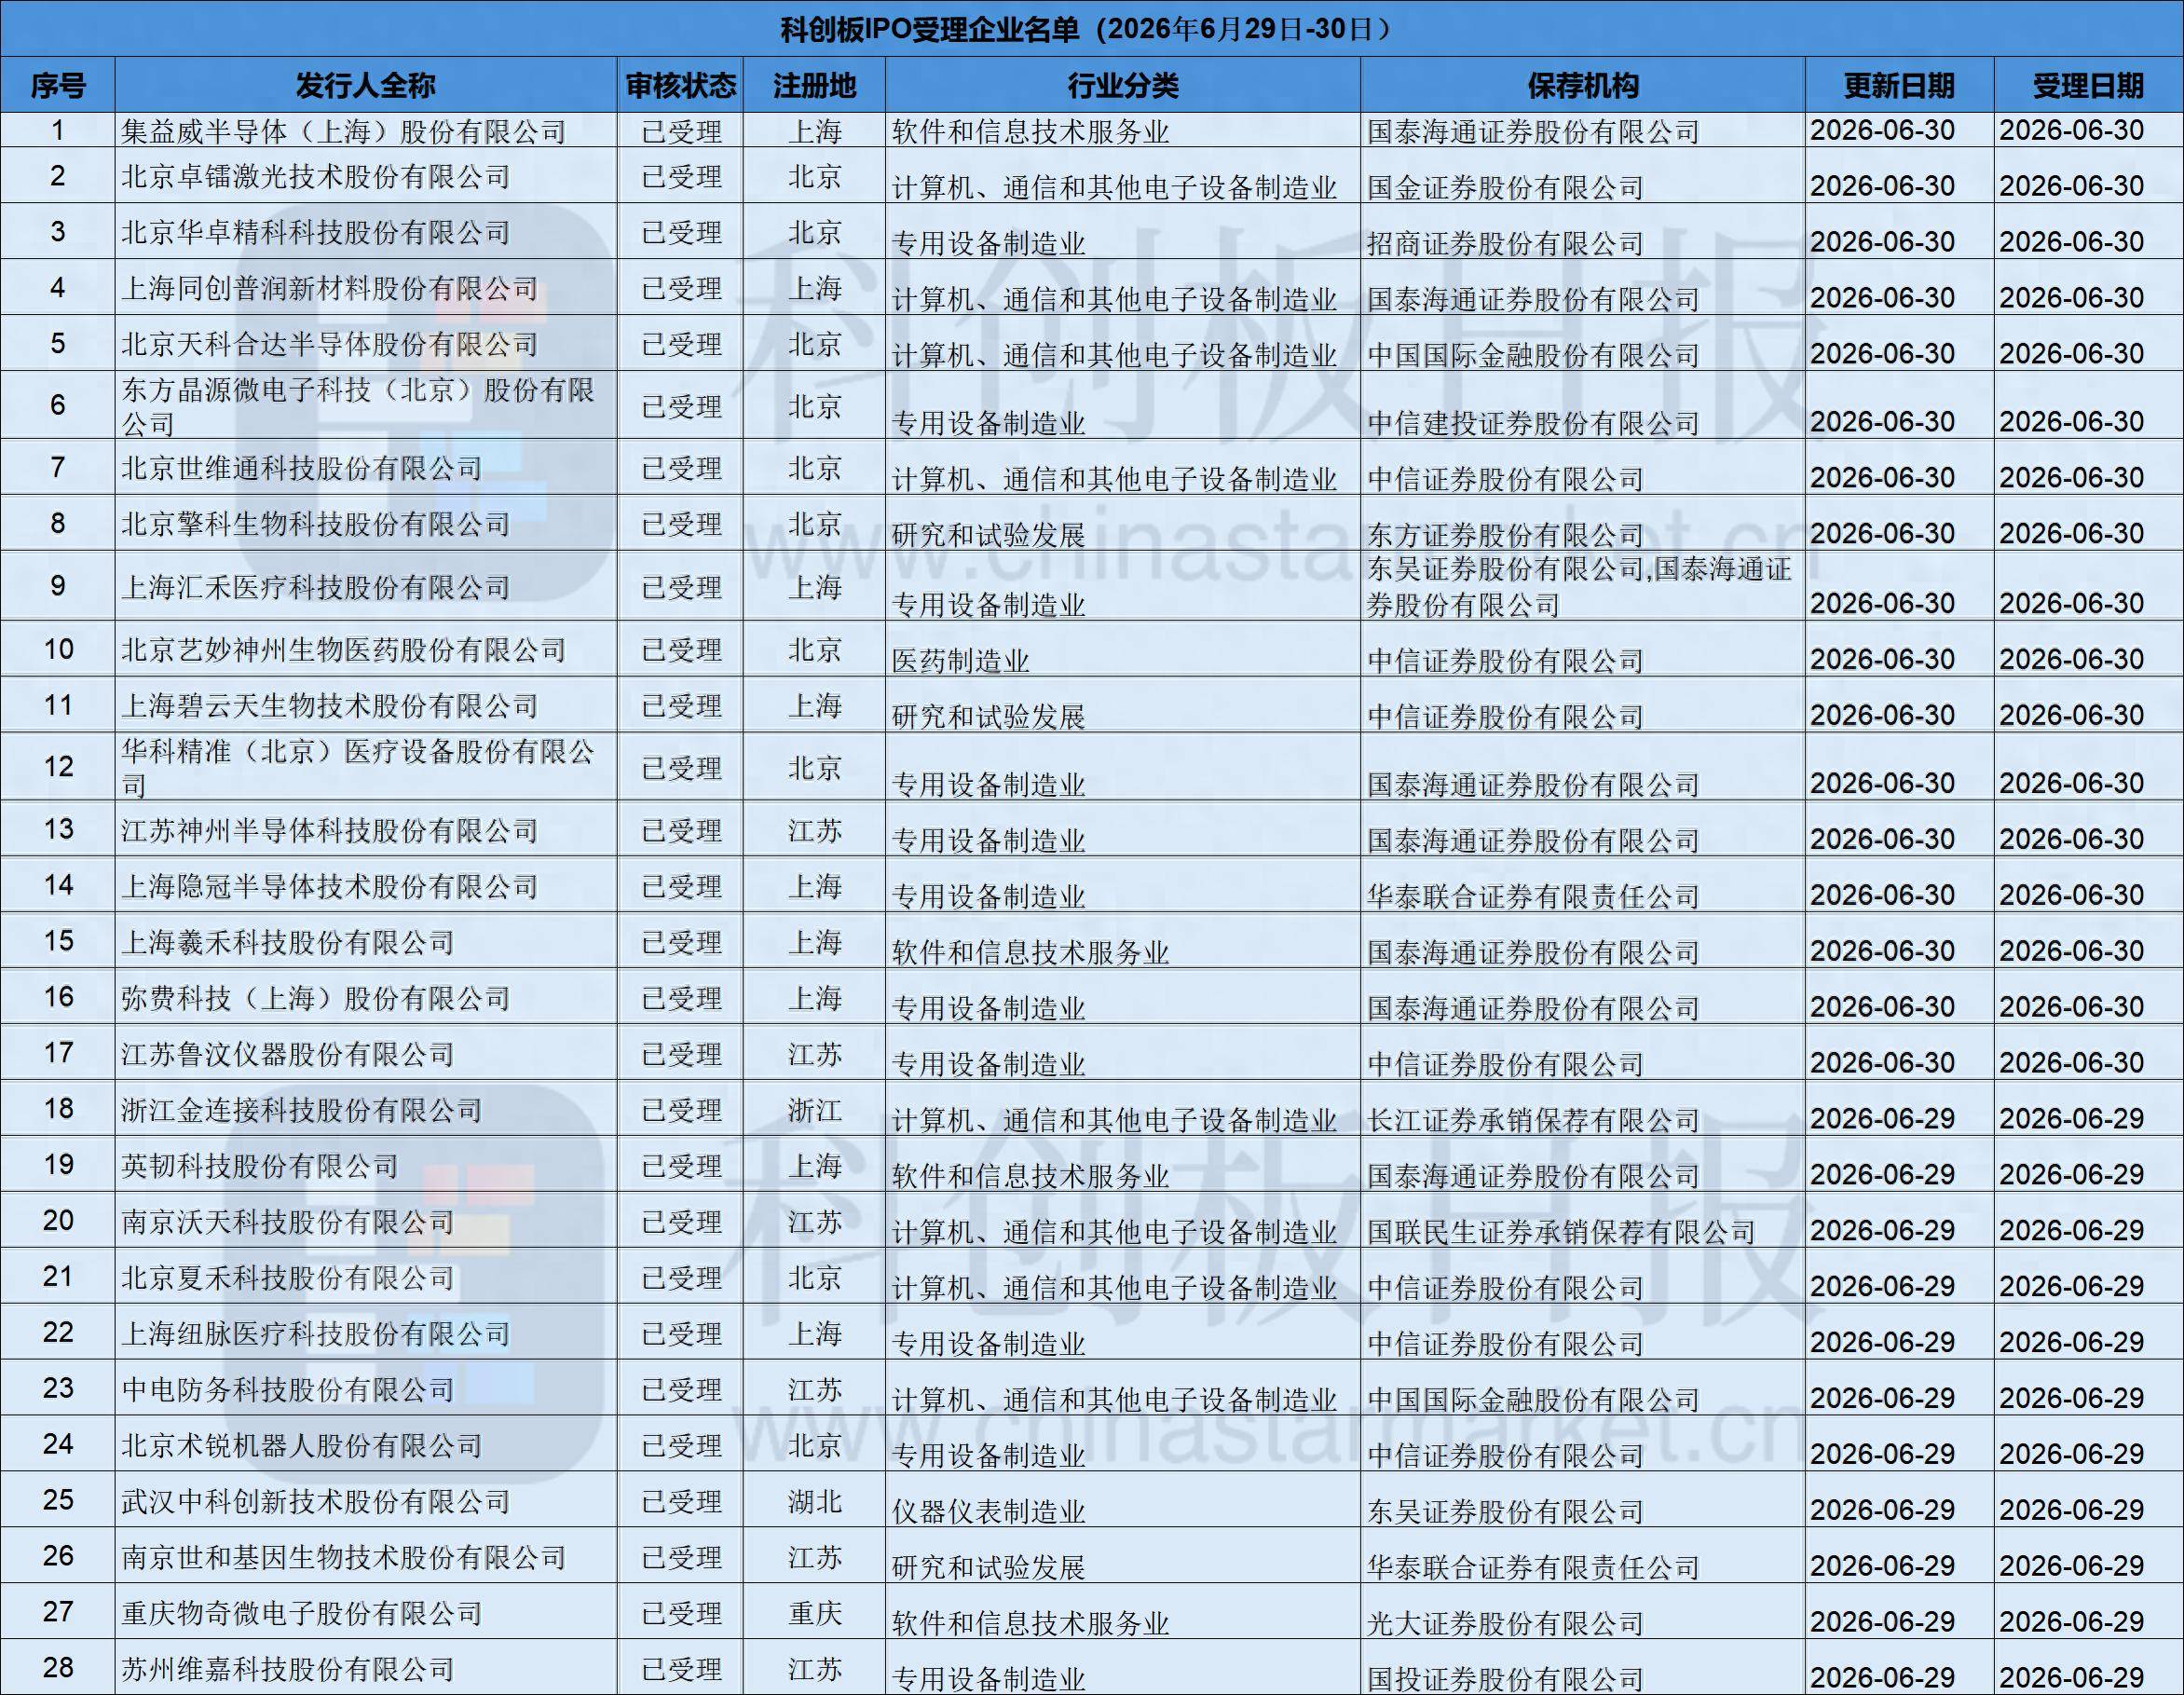This screenshot has width=2184, height=1695.
Task: Select 江苏神州半导体科技股份有限公司 cell
Action: [x=365, y=830]
